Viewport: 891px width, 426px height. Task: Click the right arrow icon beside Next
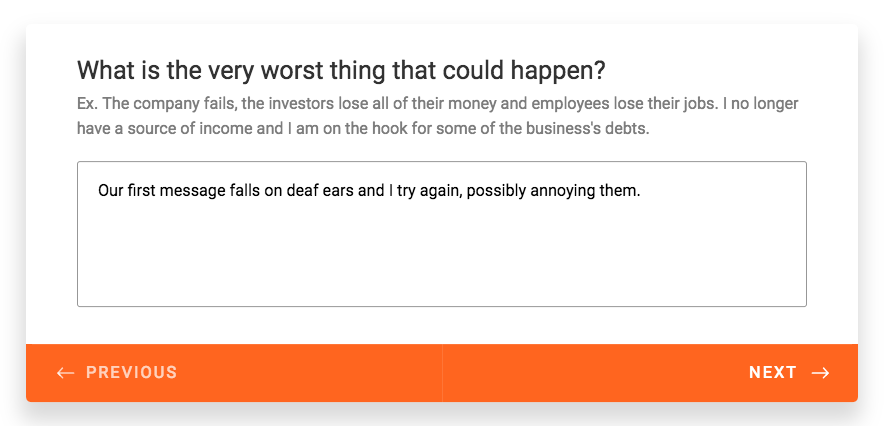(820, 373)
